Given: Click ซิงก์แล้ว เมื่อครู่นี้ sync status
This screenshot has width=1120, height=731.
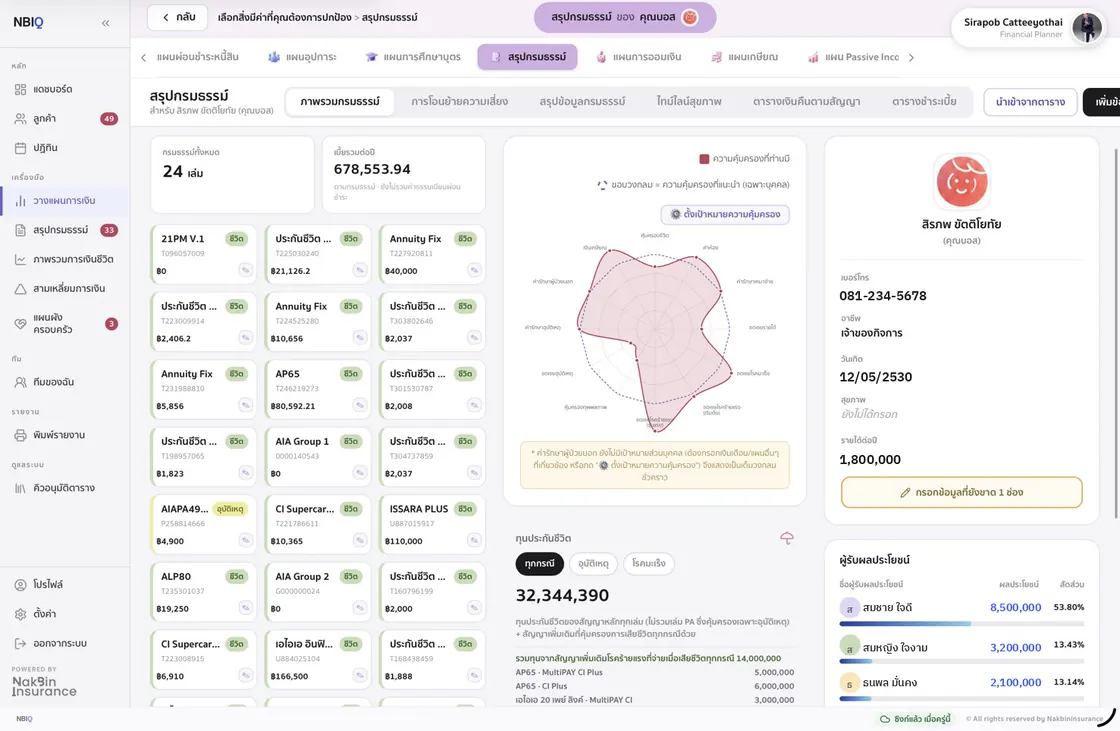Looking at the screenshot, I should (x=915, y=719).
